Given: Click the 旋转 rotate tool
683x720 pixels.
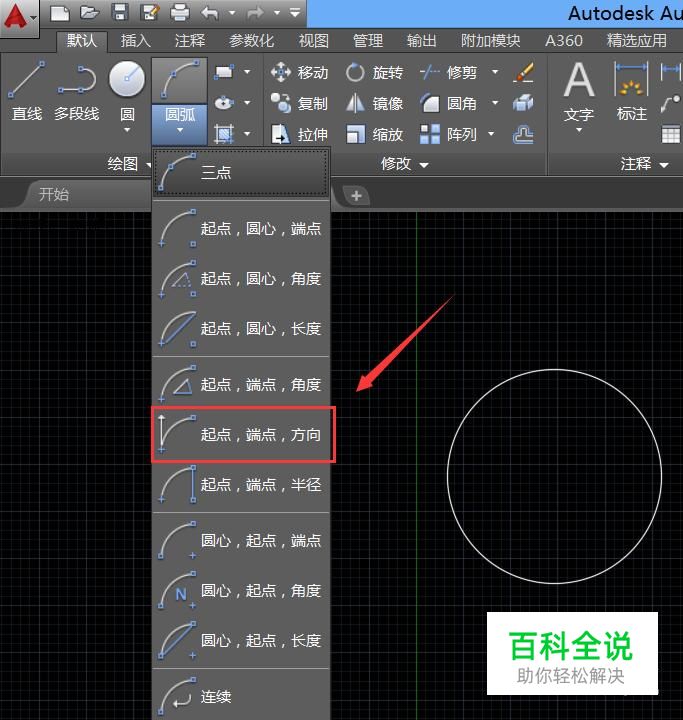Looking at the screenshot, I should coord(374,73).
